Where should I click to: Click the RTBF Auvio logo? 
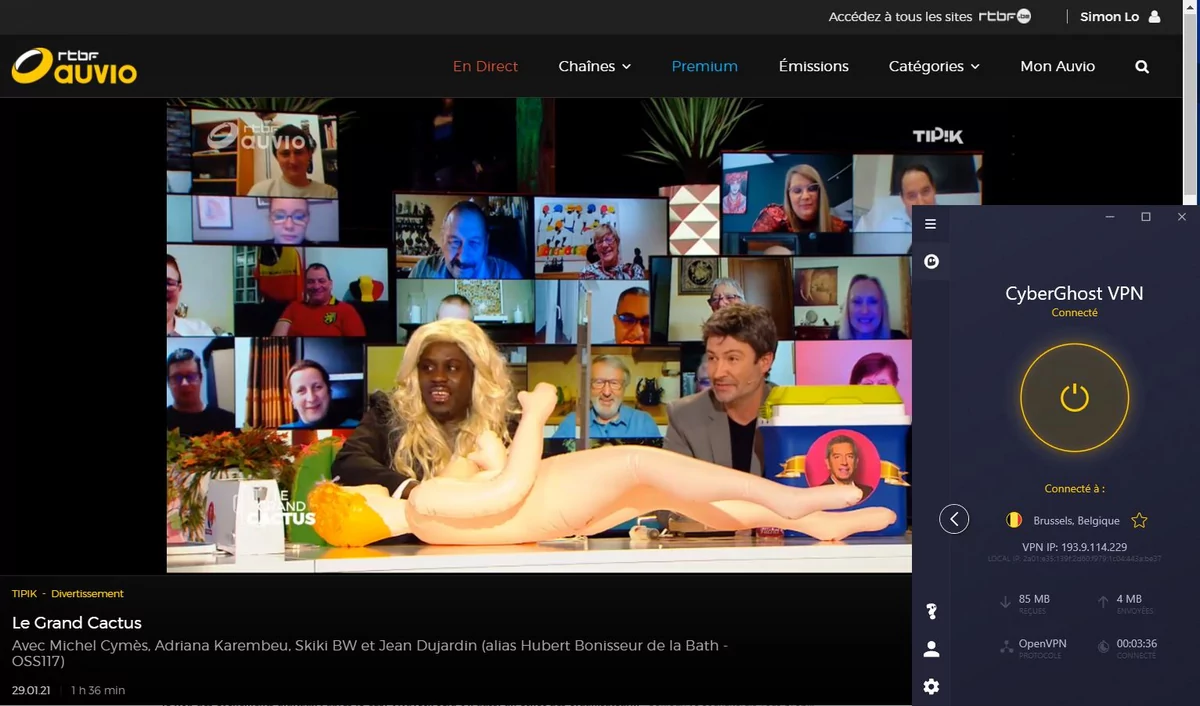[x=74, y=66]
